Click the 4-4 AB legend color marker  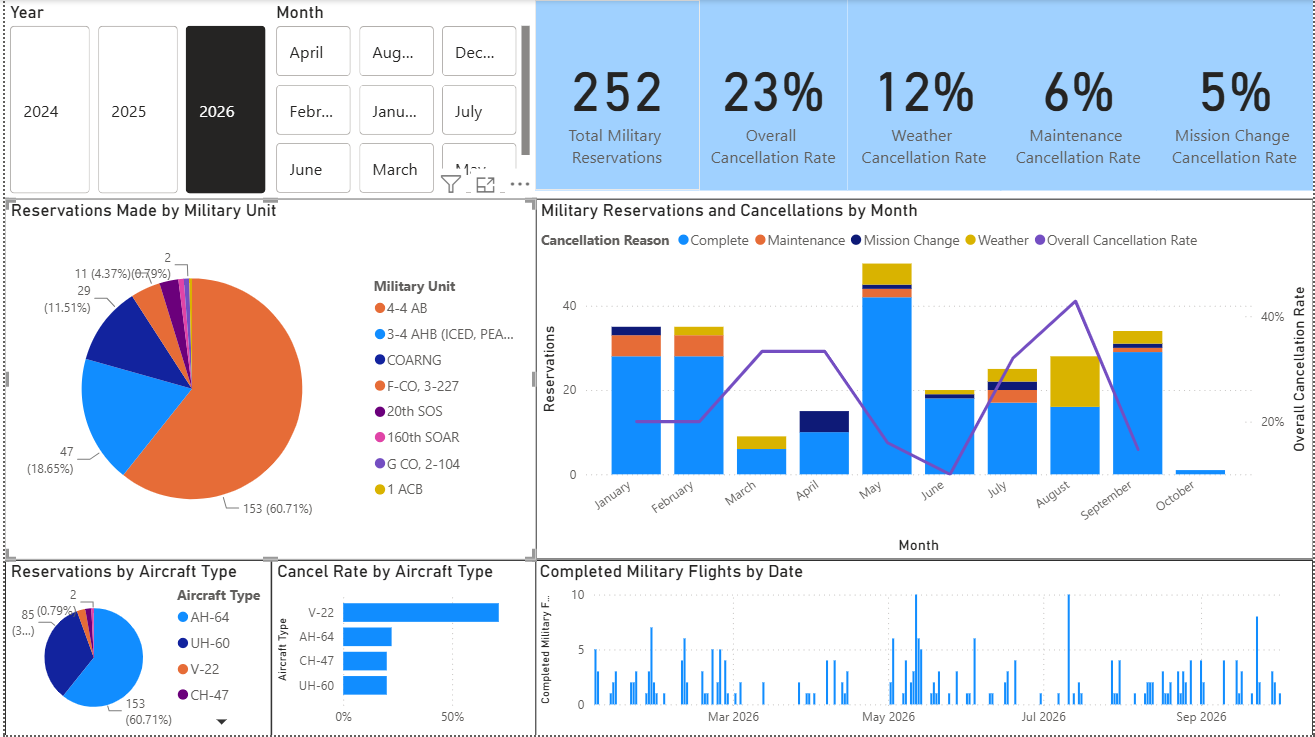[380, 308]
